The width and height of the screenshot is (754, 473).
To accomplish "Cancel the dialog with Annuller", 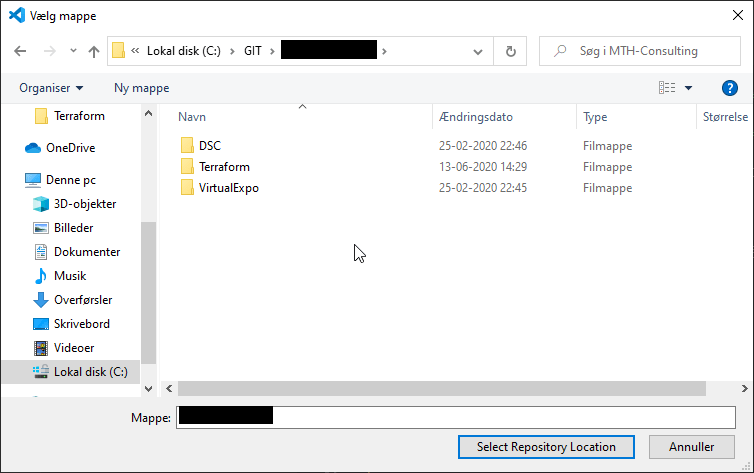I will (x=691, y=447).
